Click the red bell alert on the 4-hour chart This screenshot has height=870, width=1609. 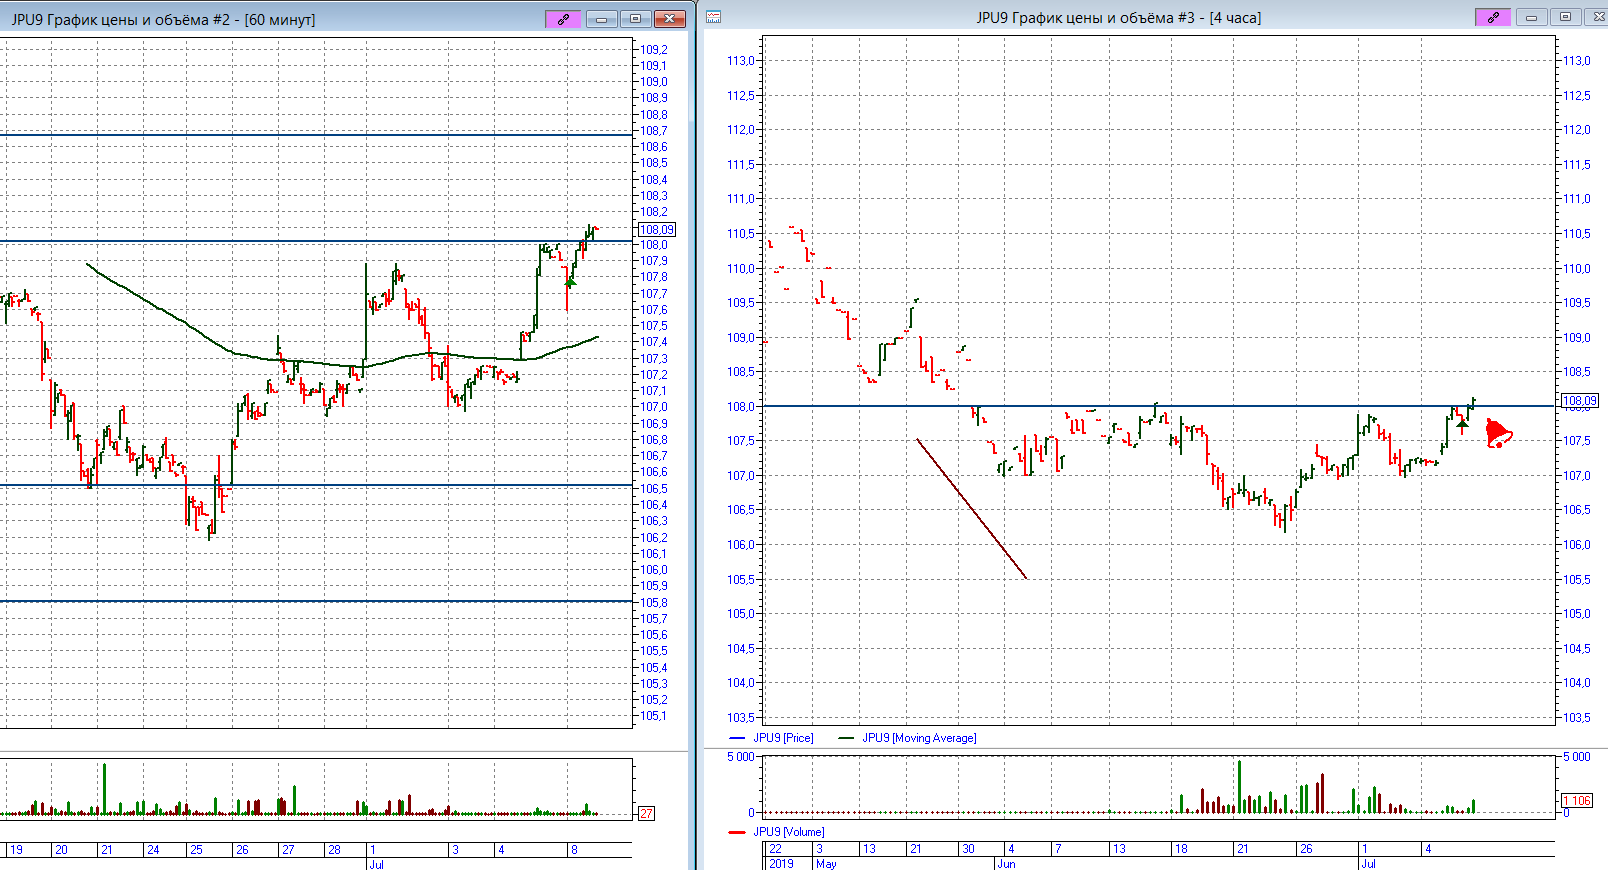click(1498, 434)
